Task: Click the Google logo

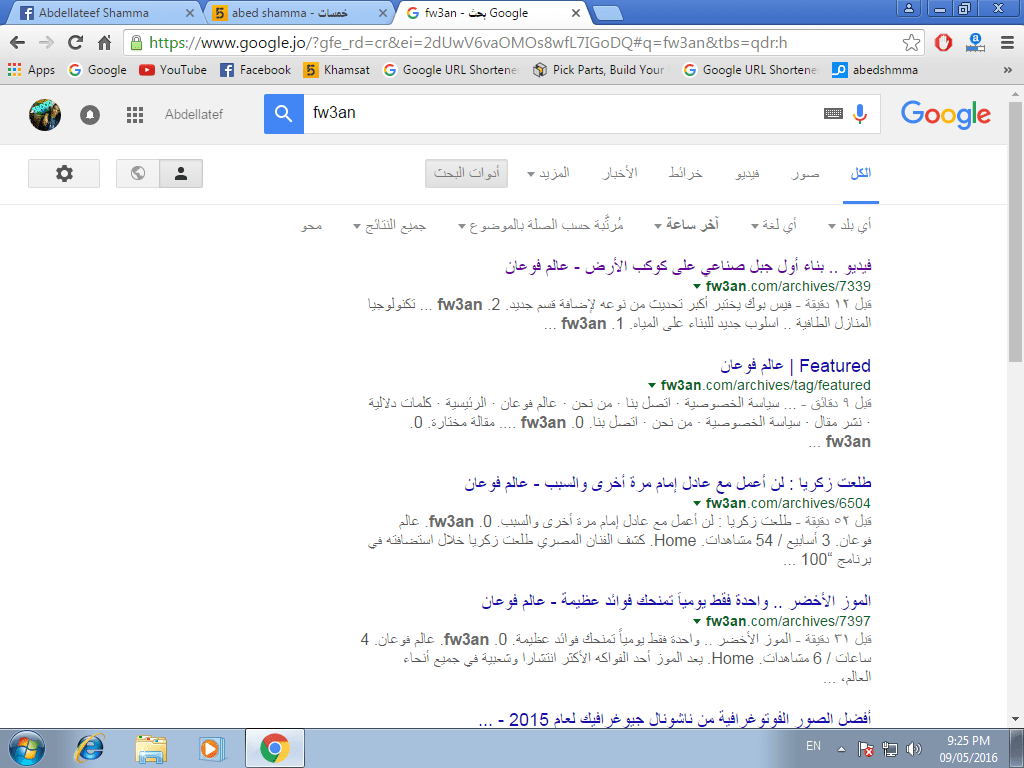Action: click(x=946, y=114)
